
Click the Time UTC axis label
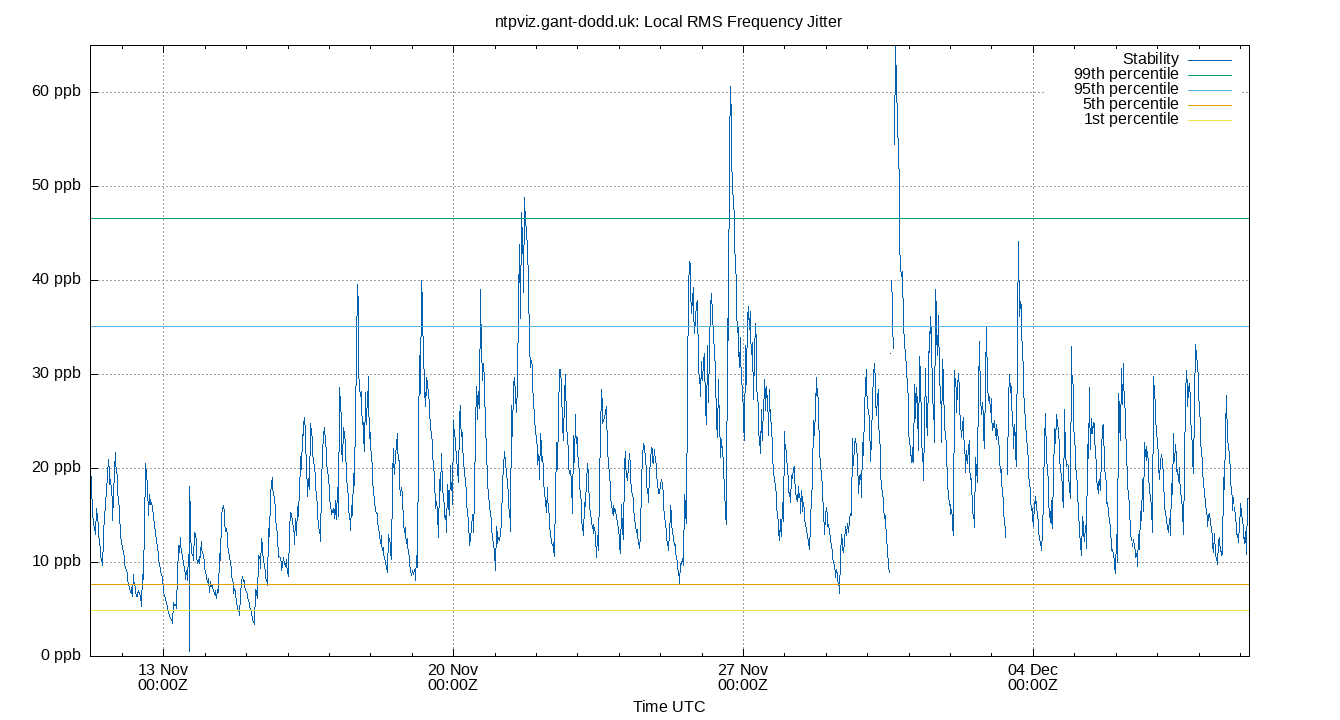tap(670, 706)
